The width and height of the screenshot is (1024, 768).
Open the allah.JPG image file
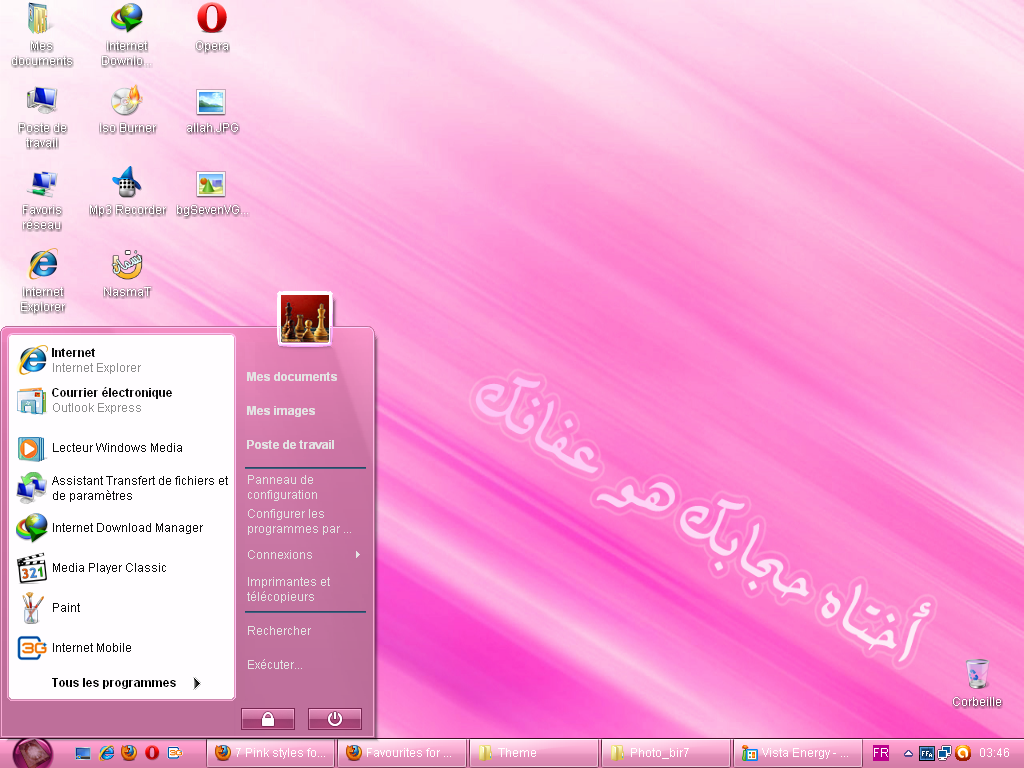point(211,100)
